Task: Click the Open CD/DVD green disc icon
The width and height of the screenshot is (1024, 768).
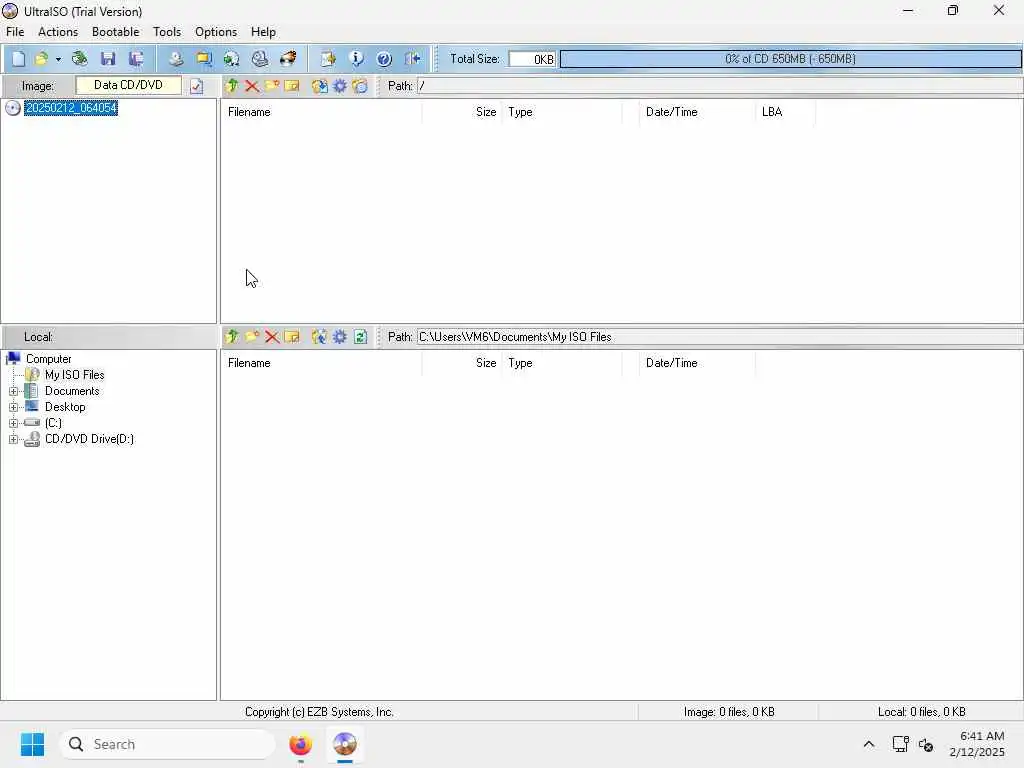Action: [80, 59]
